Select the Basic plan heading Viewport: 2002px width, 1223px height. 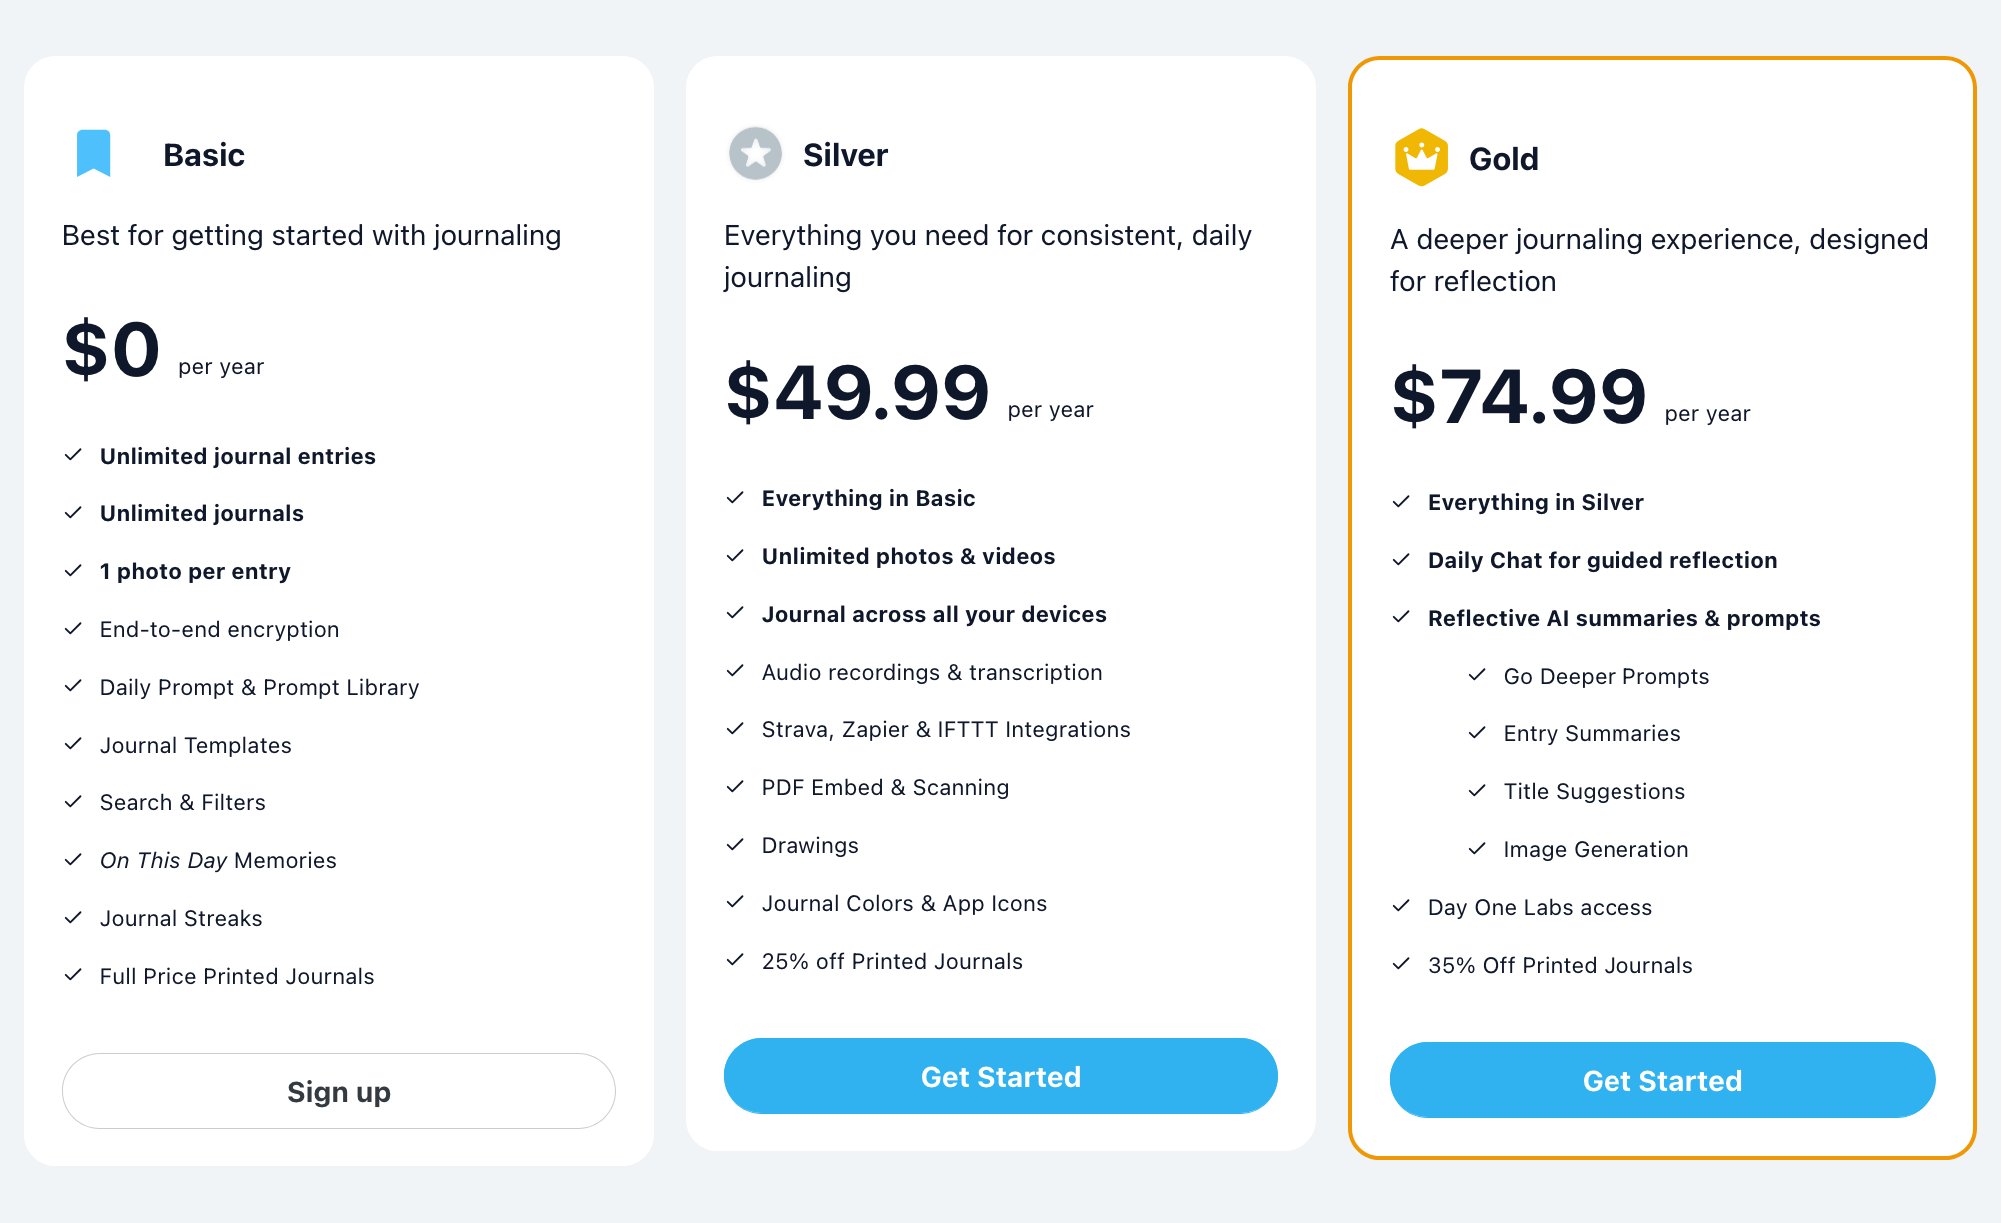click(204, 155)
